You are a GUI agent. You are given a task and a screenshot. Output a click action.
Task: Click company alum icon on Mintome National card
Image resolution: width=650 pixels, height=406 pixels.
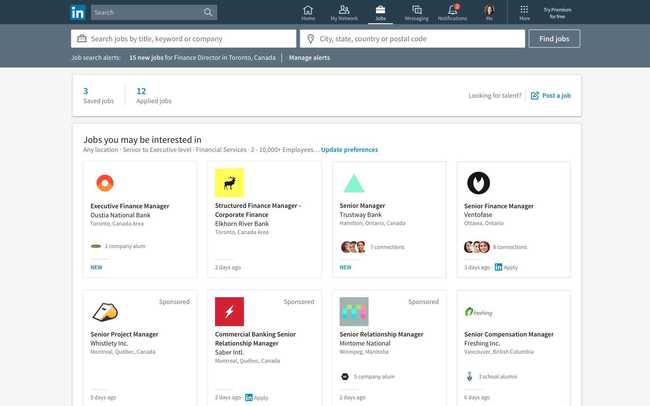pos(345,377)
